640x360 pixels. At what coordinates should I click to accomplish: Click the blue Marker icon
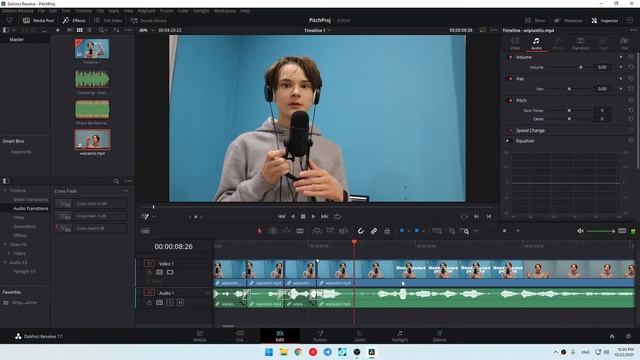(417, 231)
